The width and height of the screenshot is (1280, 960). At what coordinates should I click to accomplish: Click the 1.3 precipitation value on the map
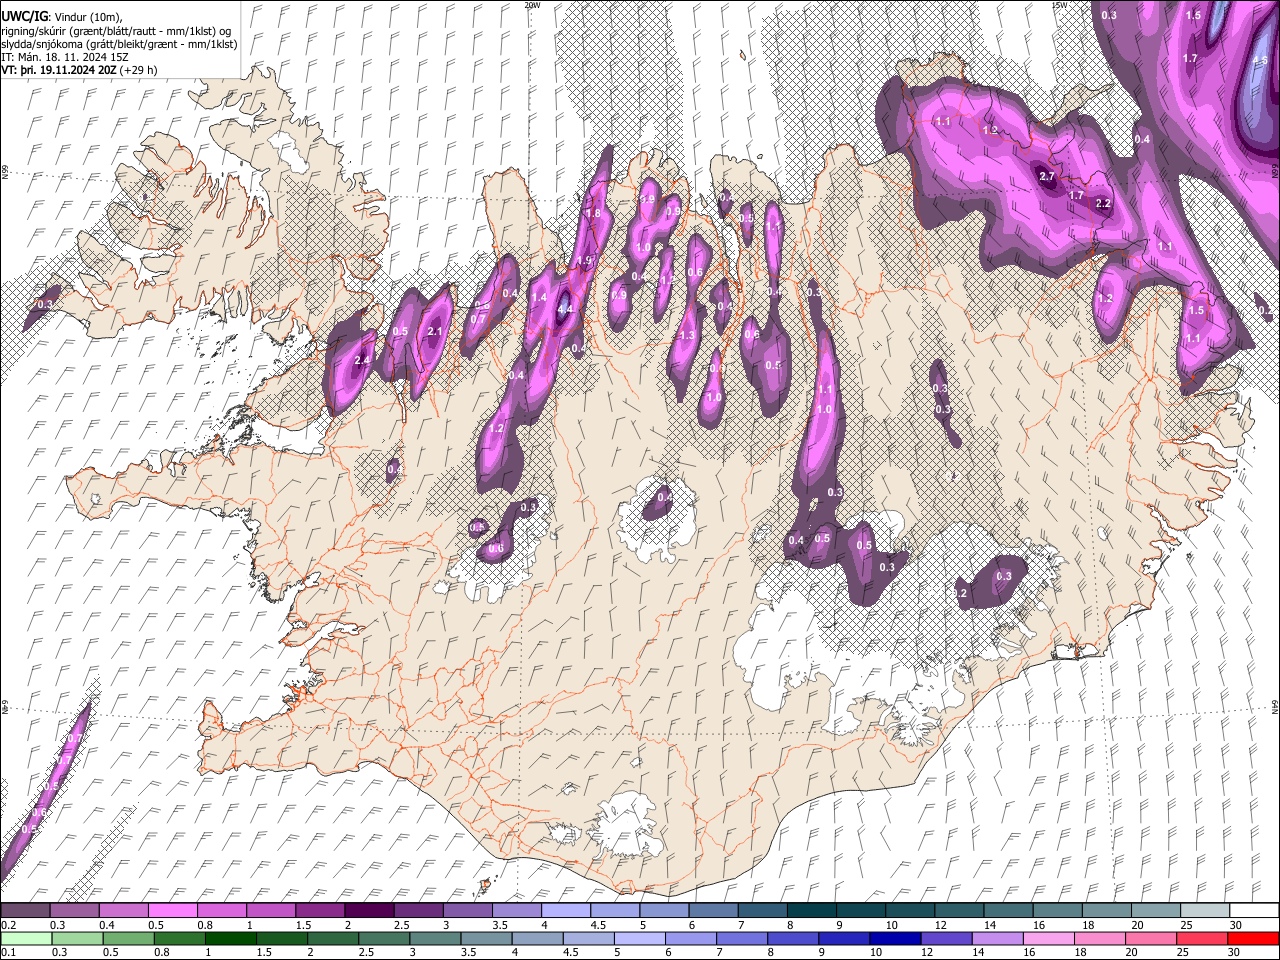pos(687,336)
